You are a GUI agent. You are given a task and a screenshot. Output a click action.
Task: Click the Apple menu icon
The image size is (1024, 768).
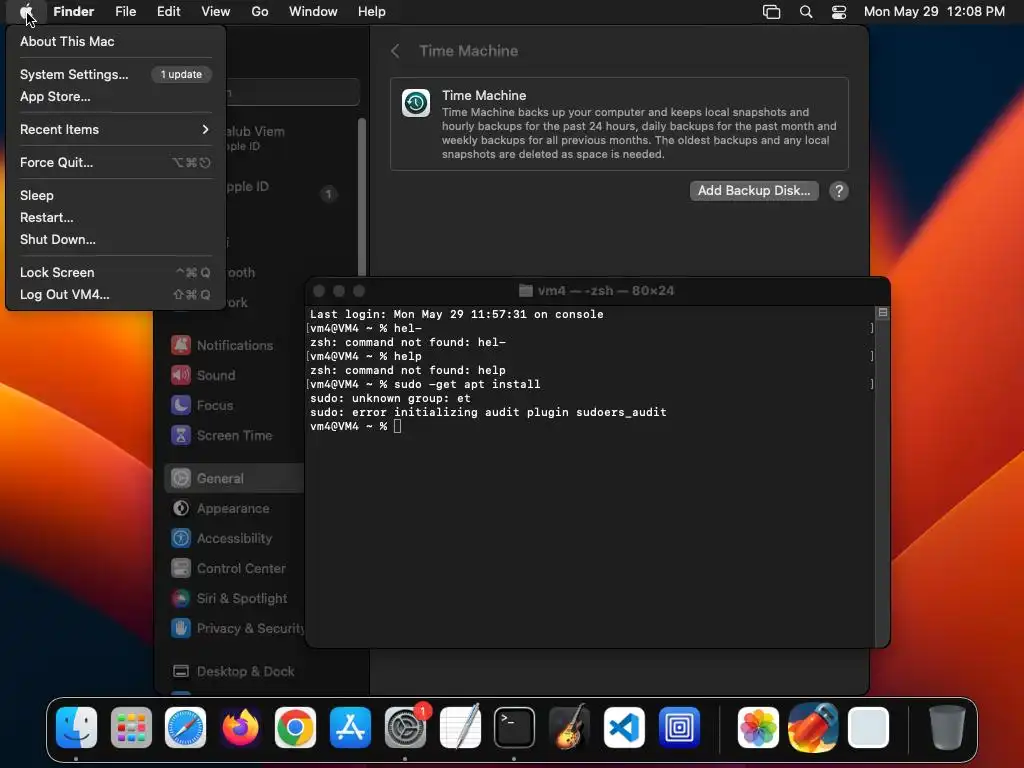[x=26, y=11]
